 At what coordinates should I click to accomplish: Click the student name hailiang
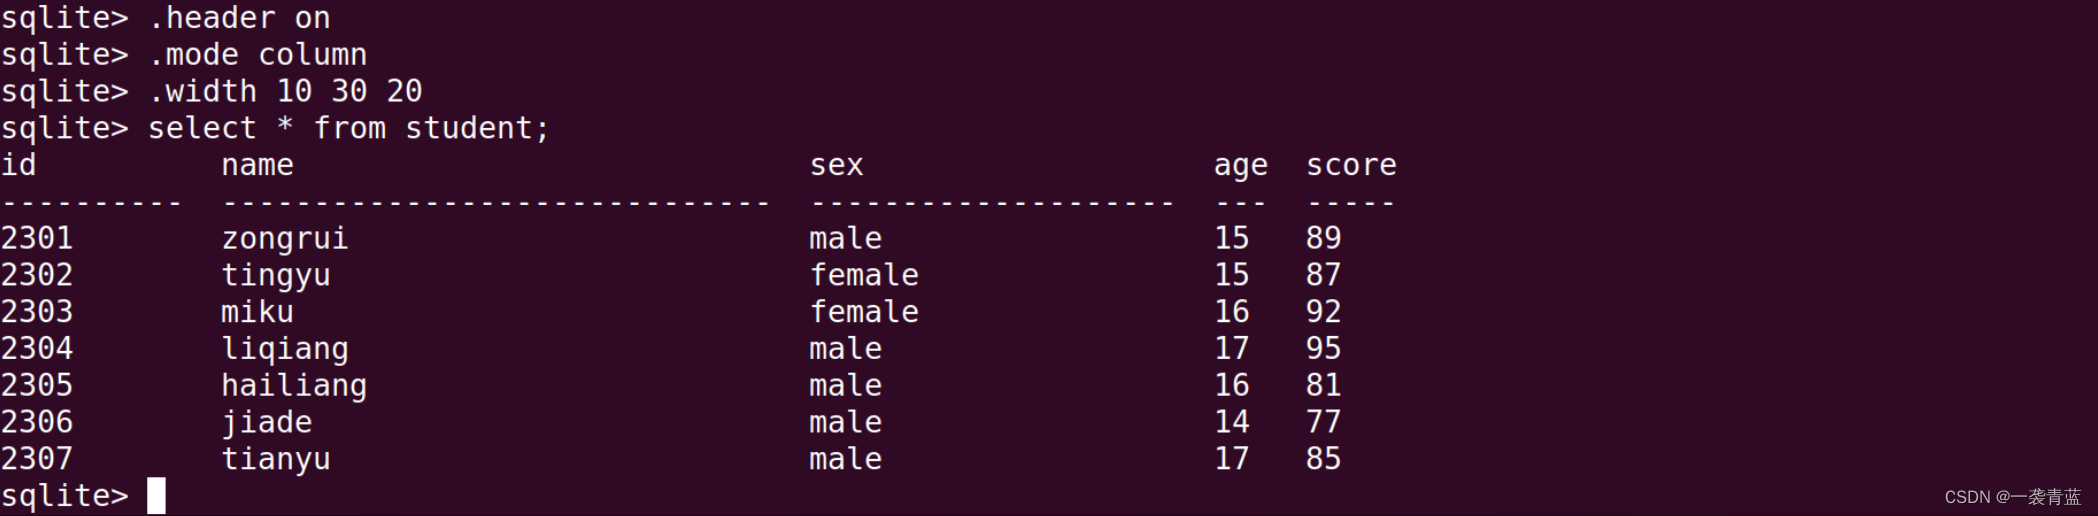[x=294, y=386]
